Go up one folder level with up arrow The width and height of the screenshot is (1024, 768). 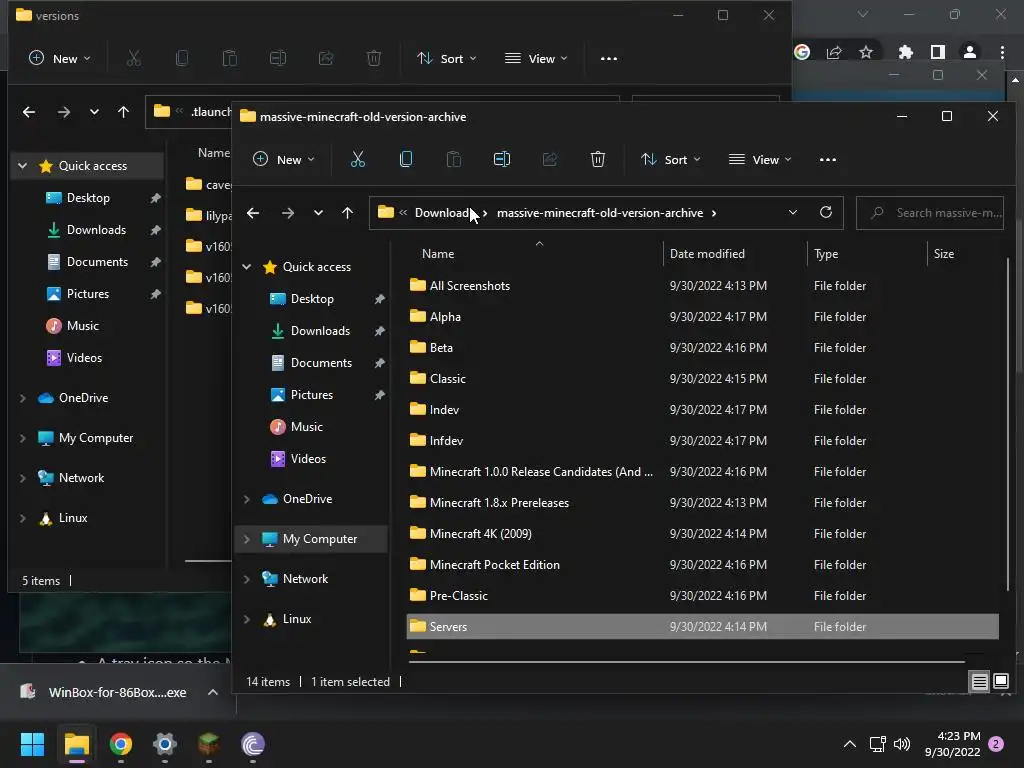pos(348,213)
